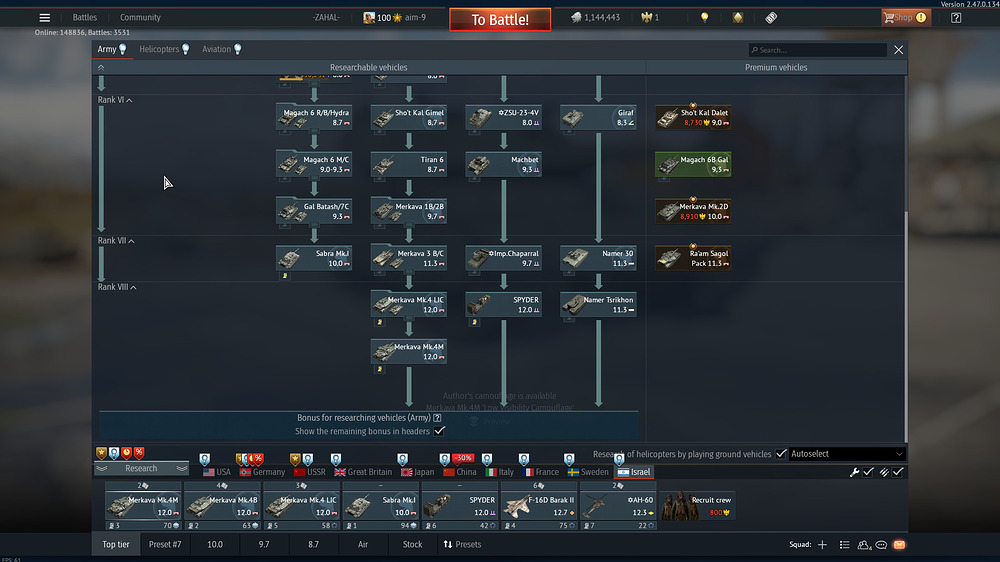Viewport: 1000px width, 562px height.
Task: Click the gold diamond warbond icon
Action: click(x=738, y=17)
